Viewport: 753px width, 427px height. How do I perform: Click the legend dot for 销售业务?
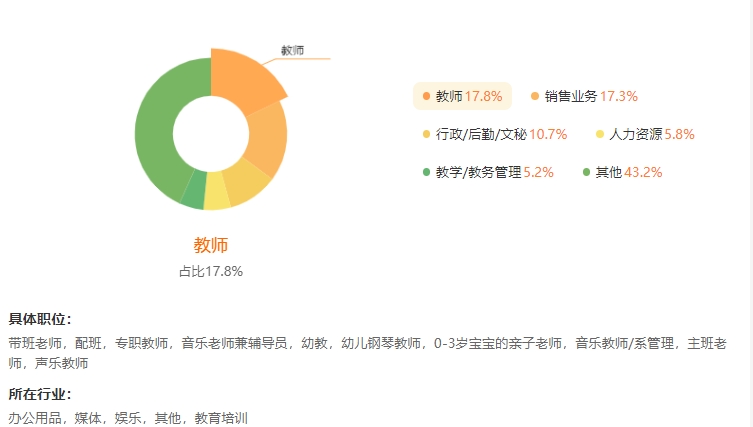click(535, 97)
